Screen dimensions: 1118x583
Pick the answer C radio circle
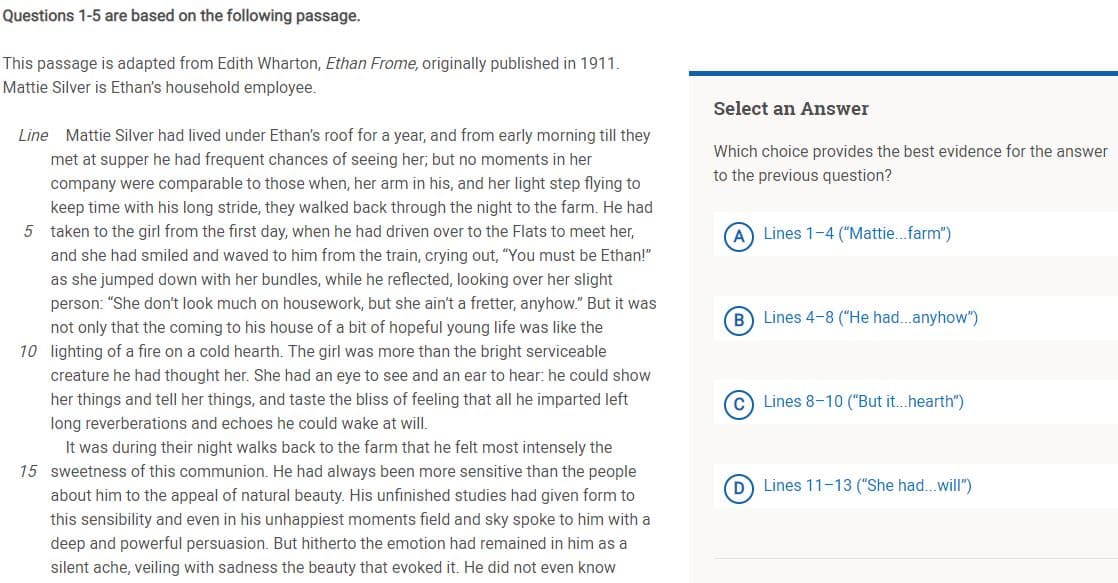coord(740,402)
